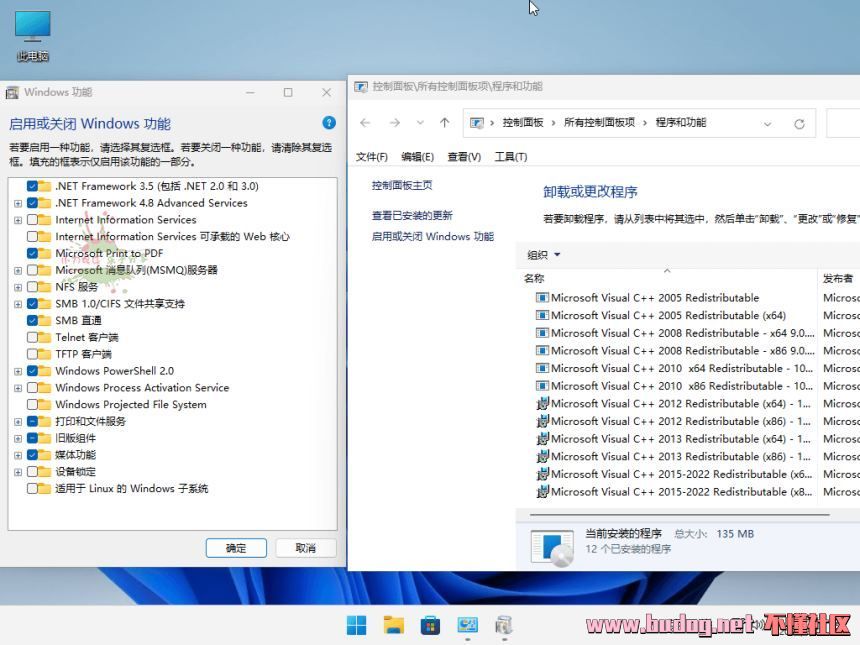This screenshot has width=860, height=645.
Task: Click the 确定 button in Windows Features dialog
Action: [235, 548]
